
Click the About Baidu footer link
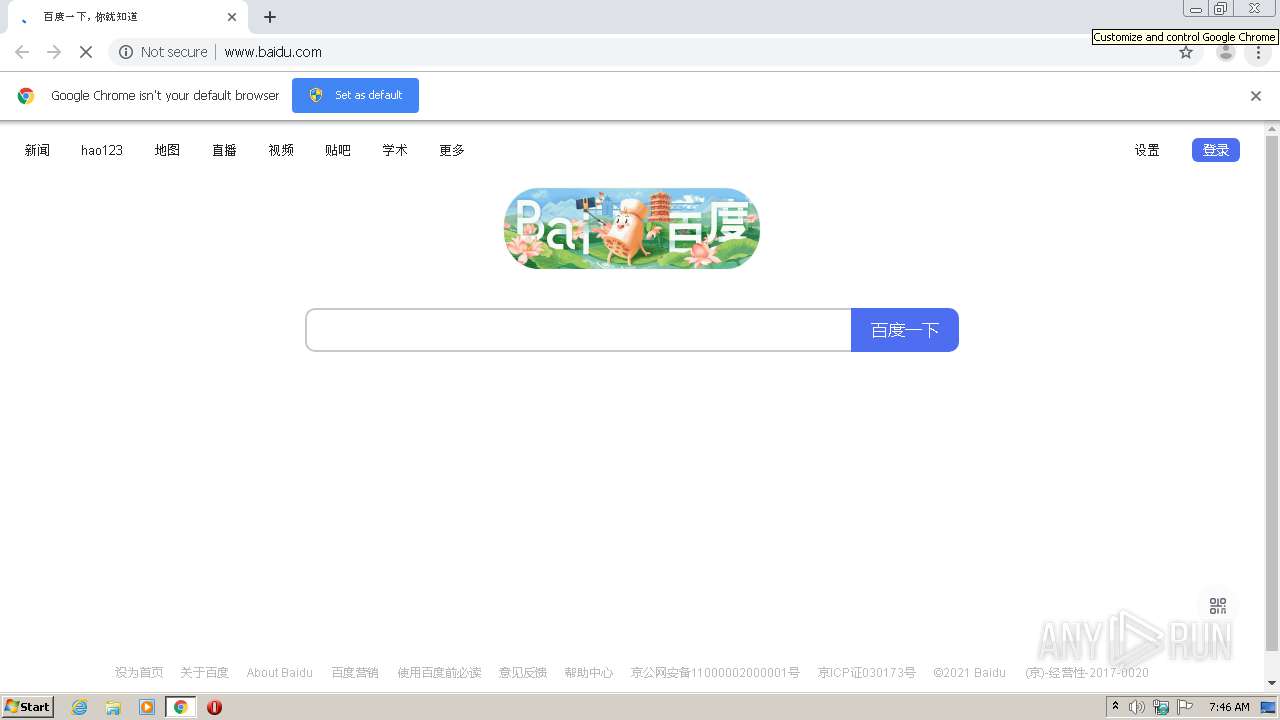tap(280, 673)
